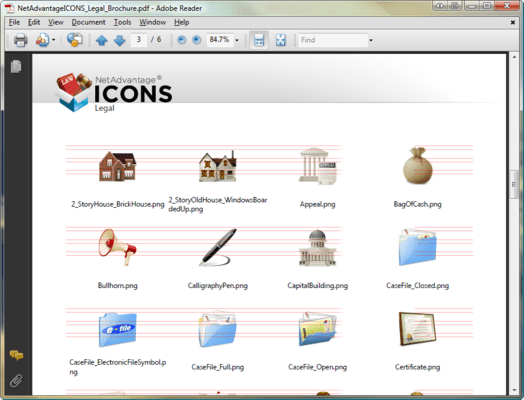The height and width of the screenshot is (400, 524).
Task: Open the Find options dropdown arrow
Action: [371, 40]
